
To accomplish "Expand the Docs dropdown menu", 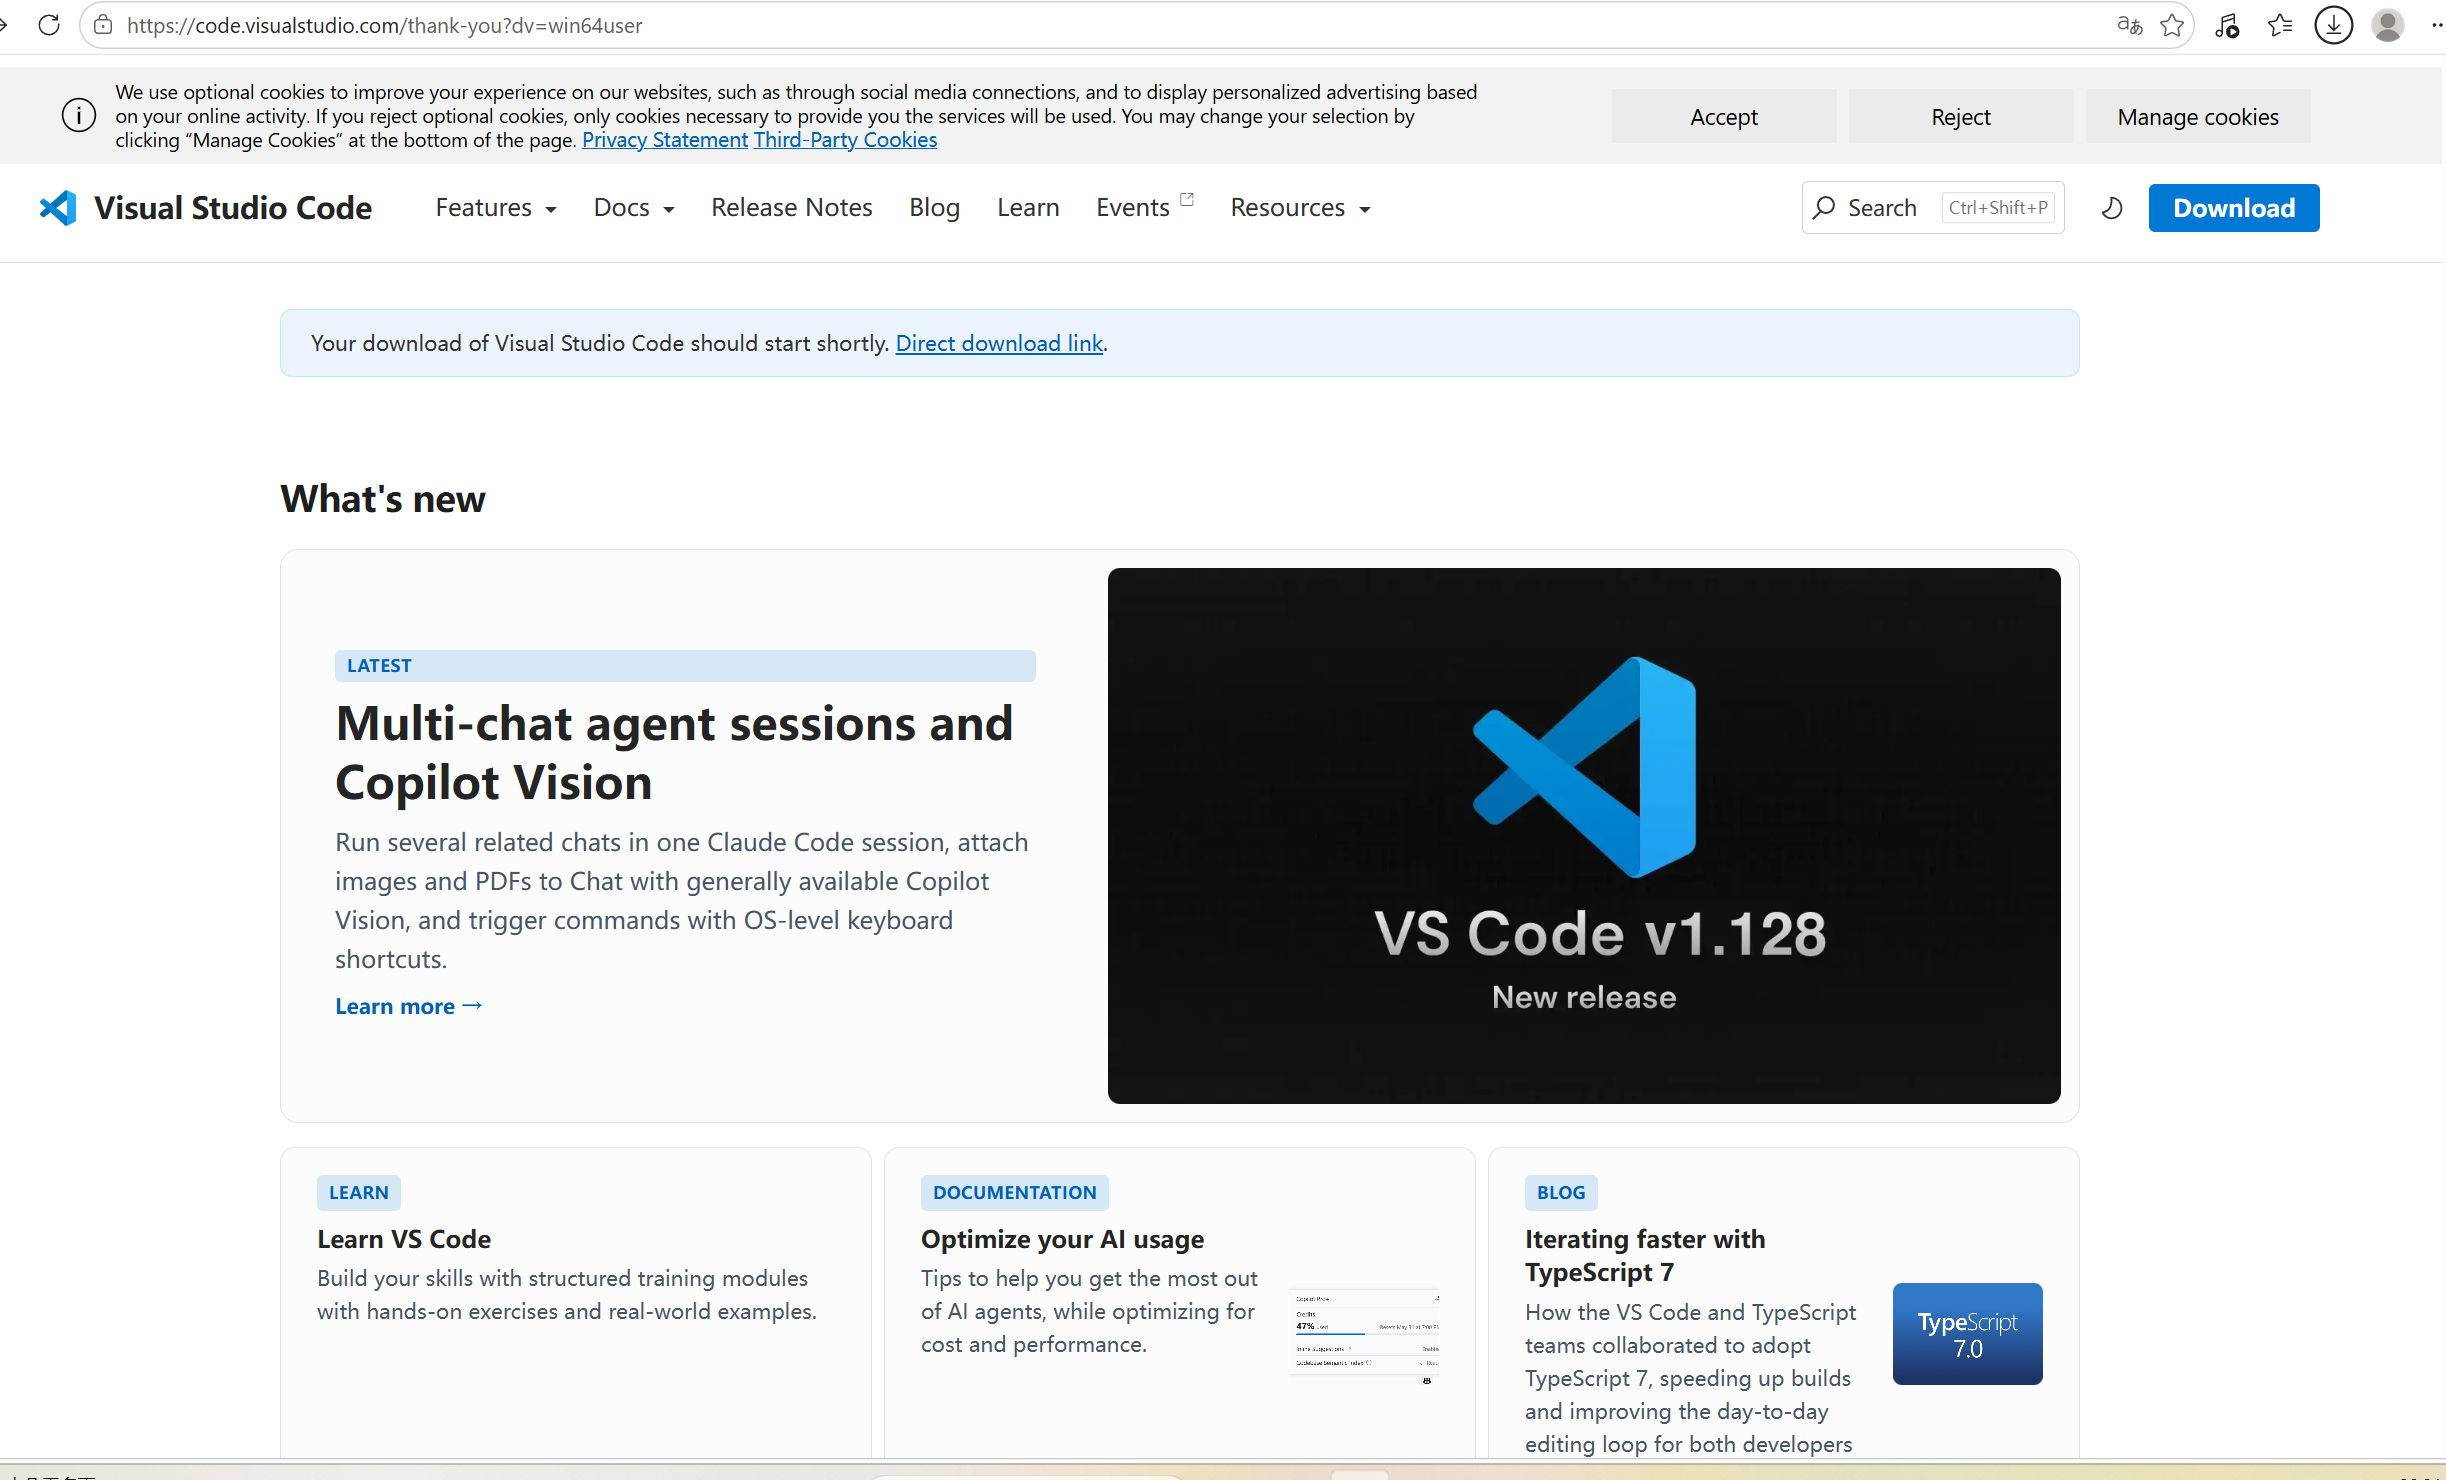I will tap(634, 207).
